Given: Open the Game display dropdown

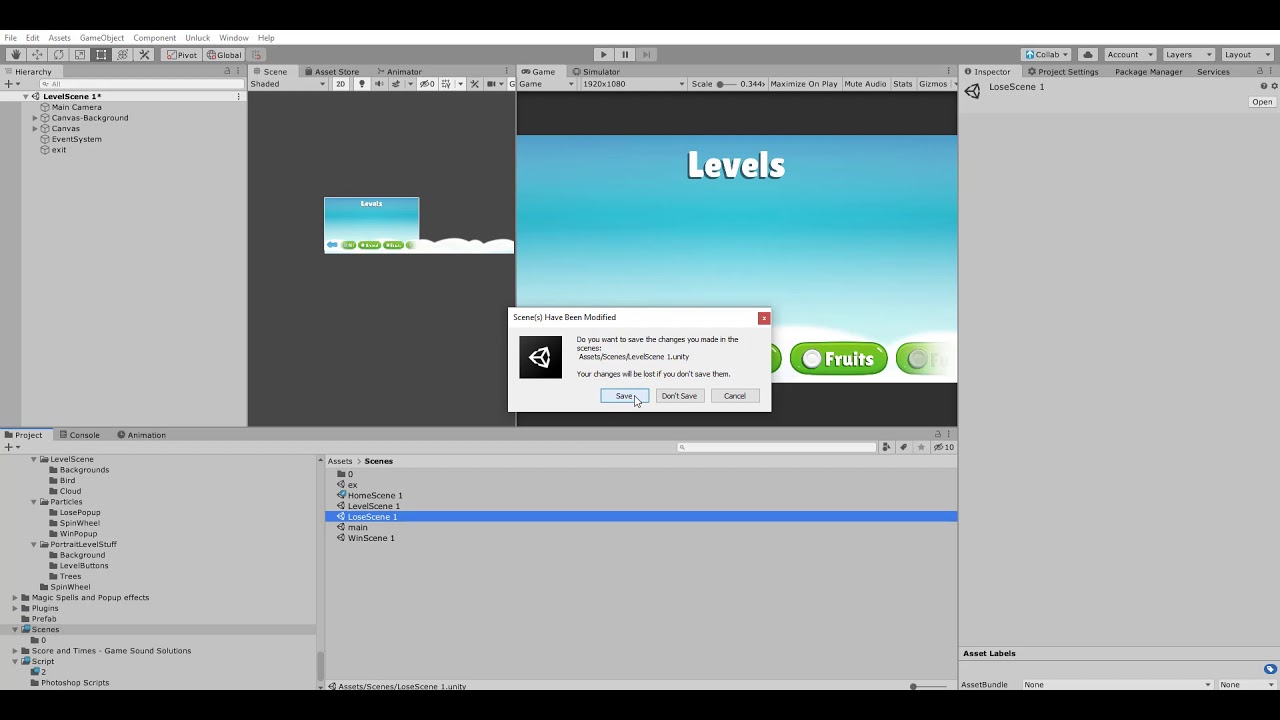Looking at the screenshot, I should point(546,84).
